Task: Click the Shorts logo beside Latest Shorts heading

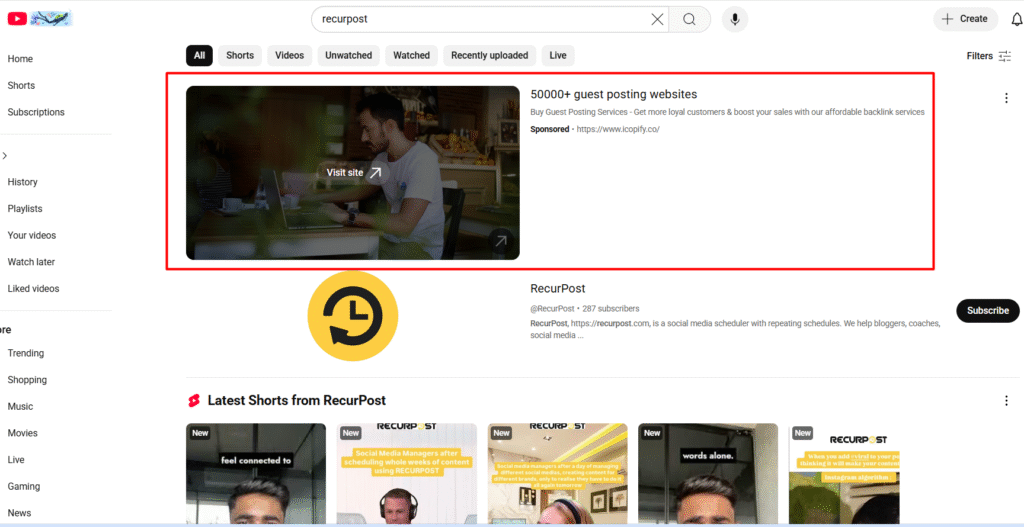Action: pyautogui.click(x=194, y=401)
